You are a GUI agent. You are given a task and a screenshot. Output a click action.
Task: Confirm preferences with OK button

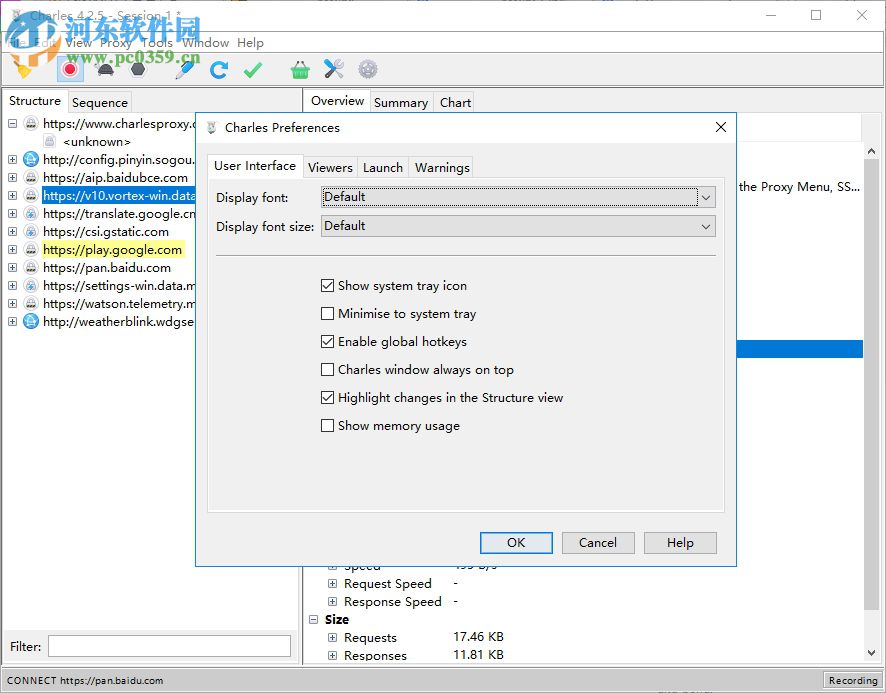[x=516, y=543]
